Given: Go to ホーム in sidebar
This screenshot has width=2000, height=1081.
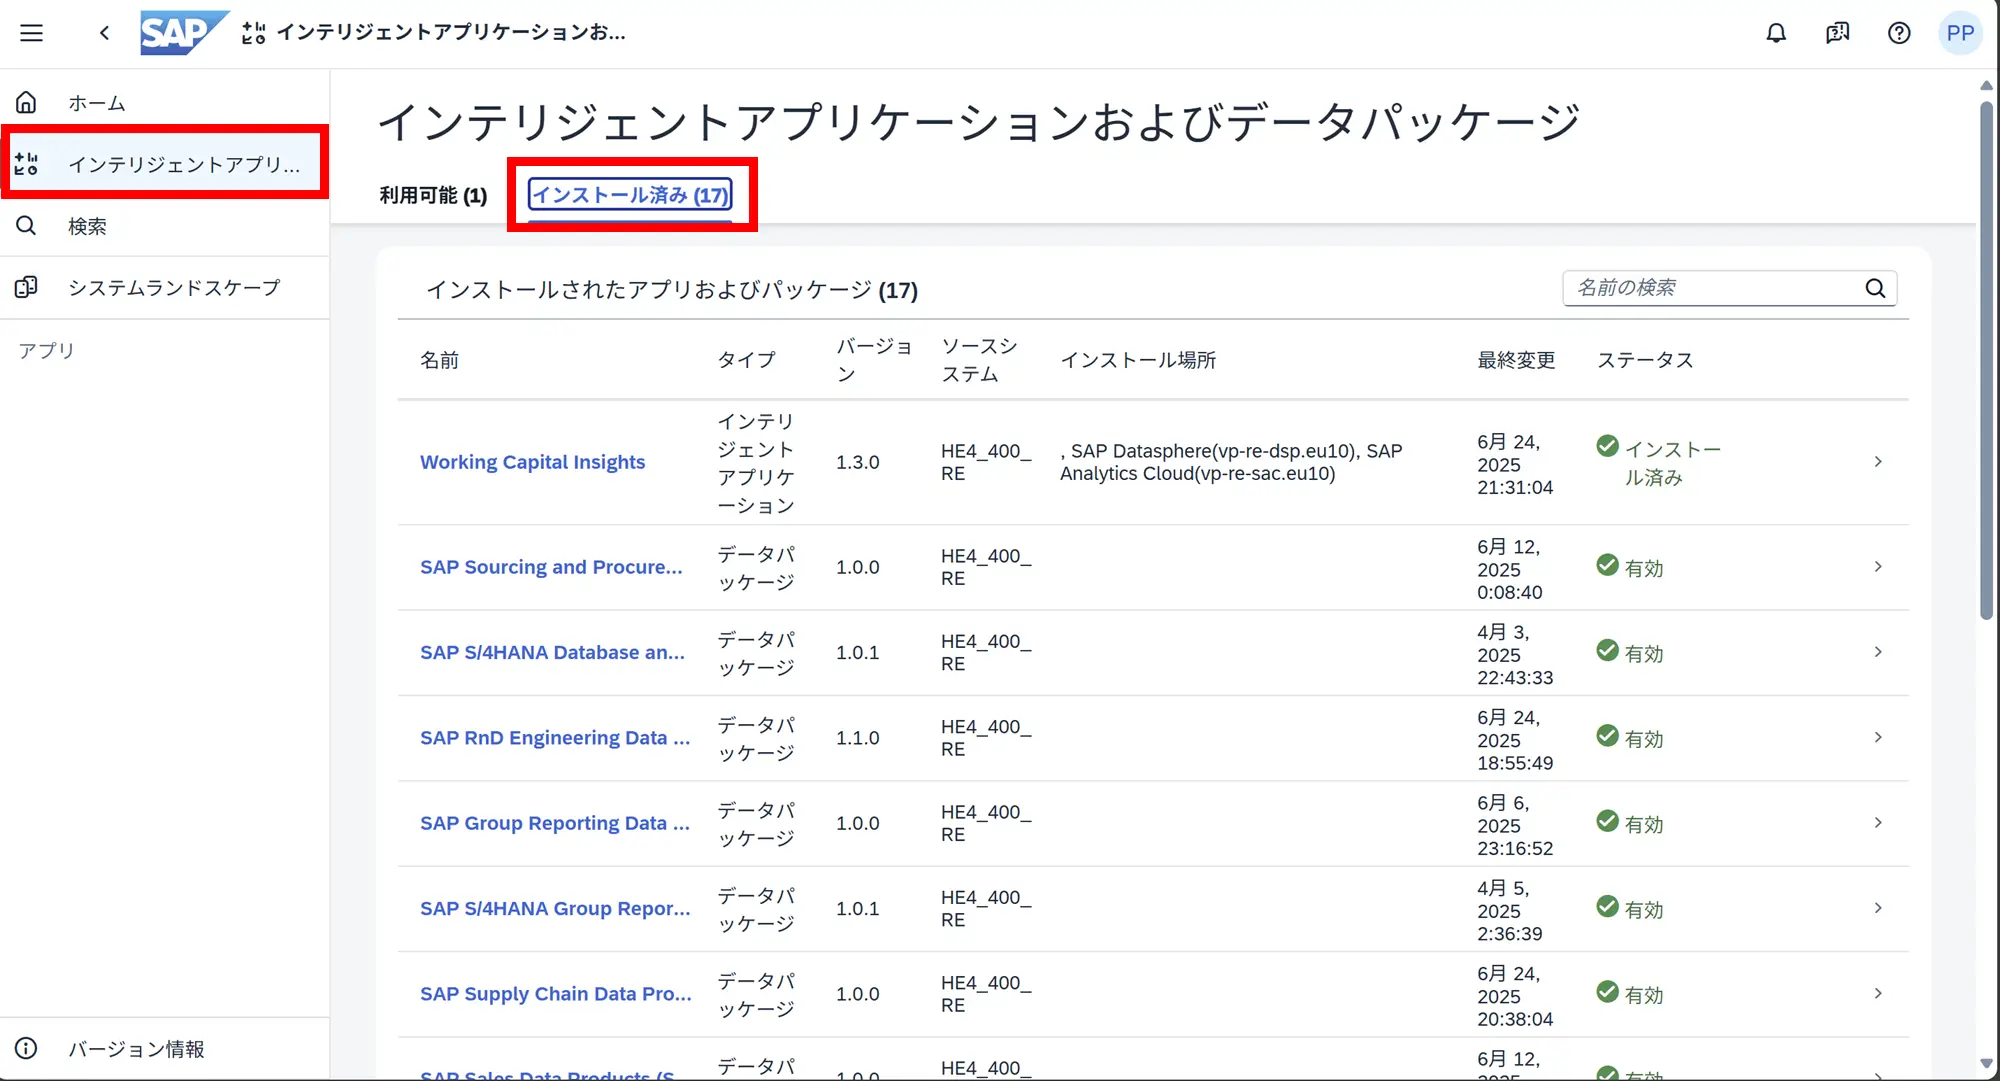Looking at the screenshot, I should pyautogui.click(x=96, y=103).
